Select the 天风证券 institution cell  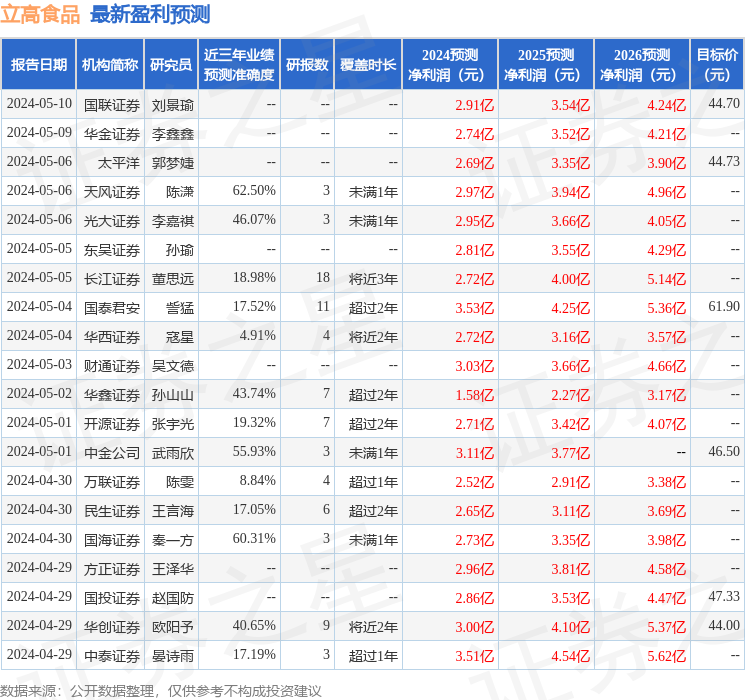pos(112,192)
